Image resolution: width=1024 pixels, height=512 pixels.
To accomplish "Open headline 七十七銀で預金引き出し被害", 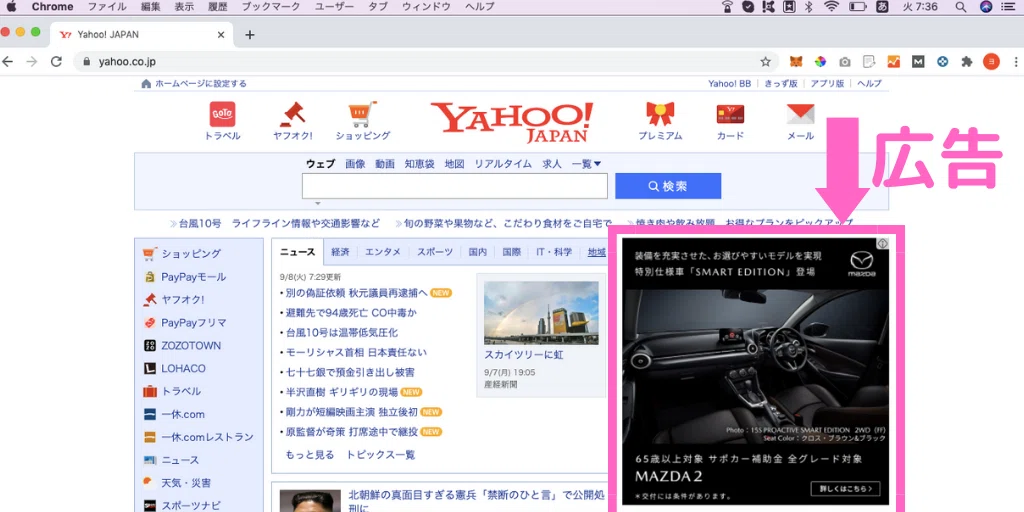I will [349, 372].
